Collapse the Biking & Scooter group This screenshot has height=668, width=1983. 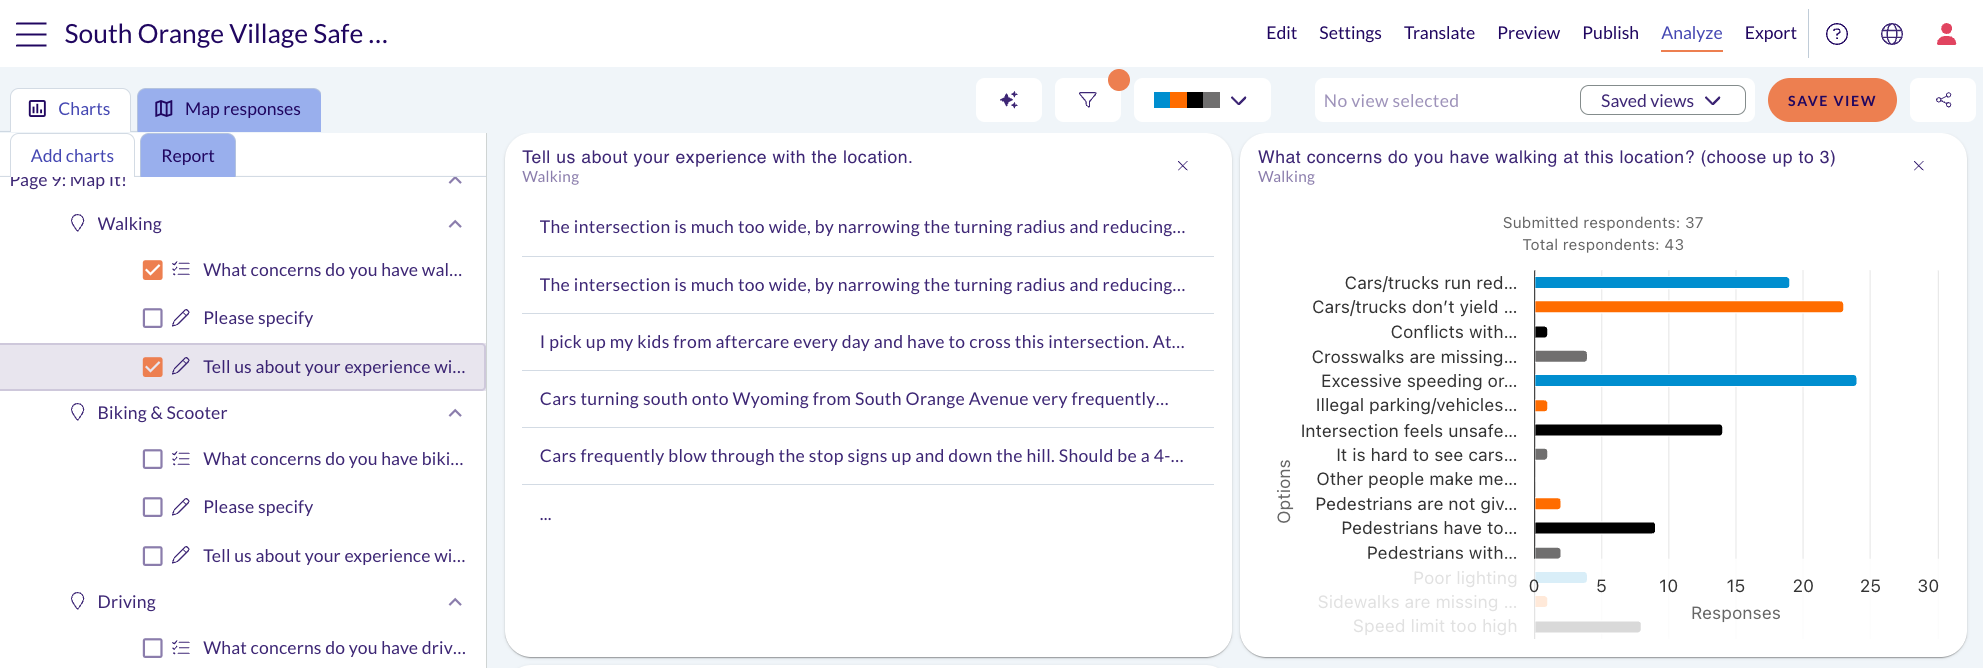[455, 413]
